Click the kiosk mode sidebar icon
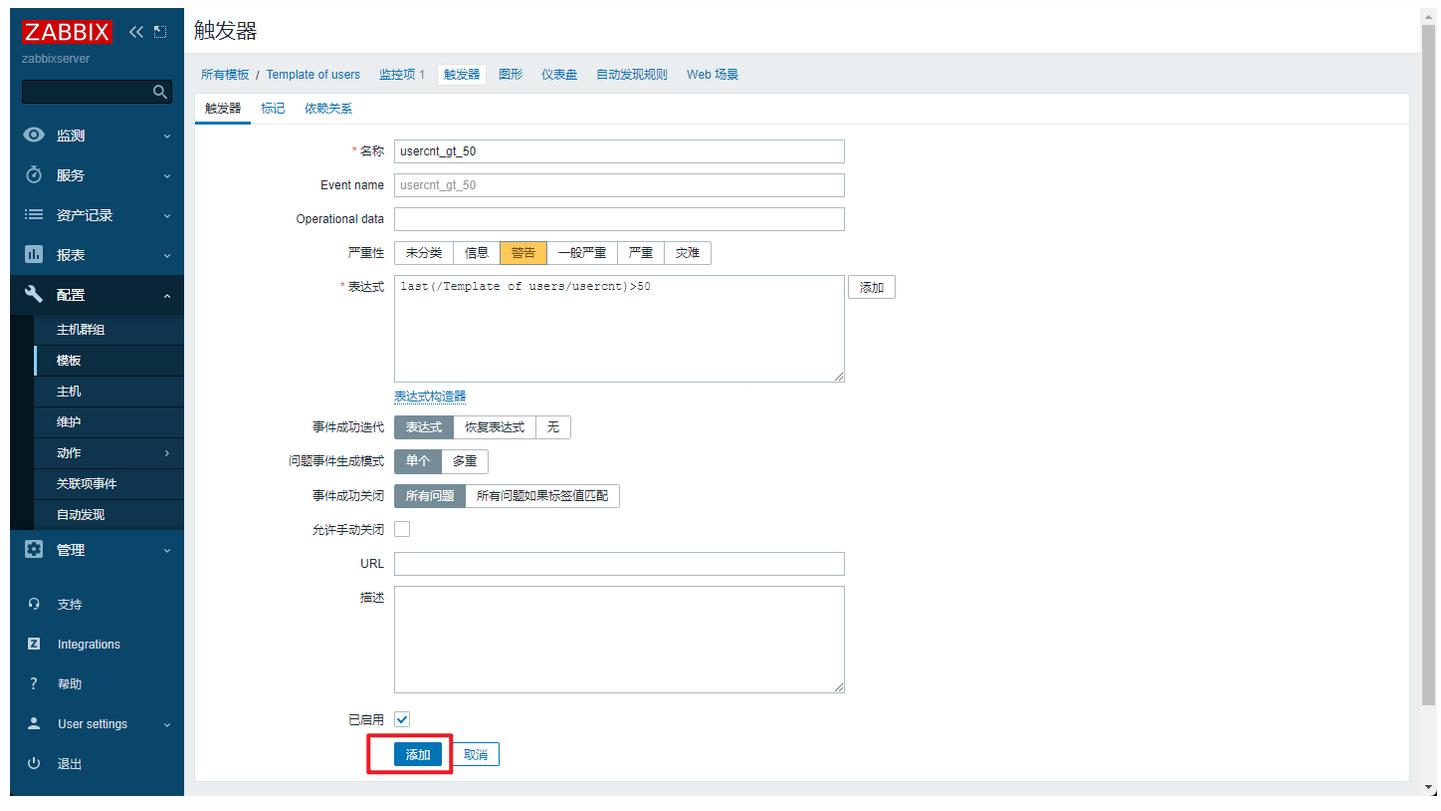 [x=160, y=31]
